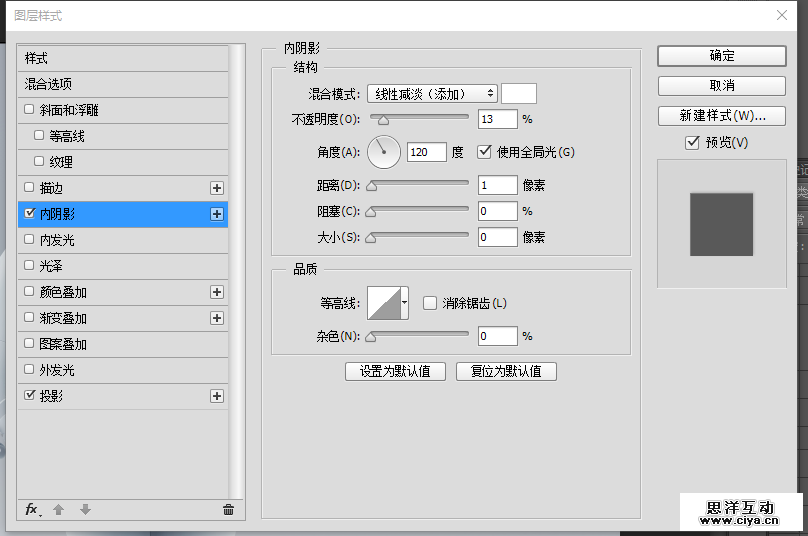
Task: Enable the 消除锯齿 checkbox
Action: (430, 303)
